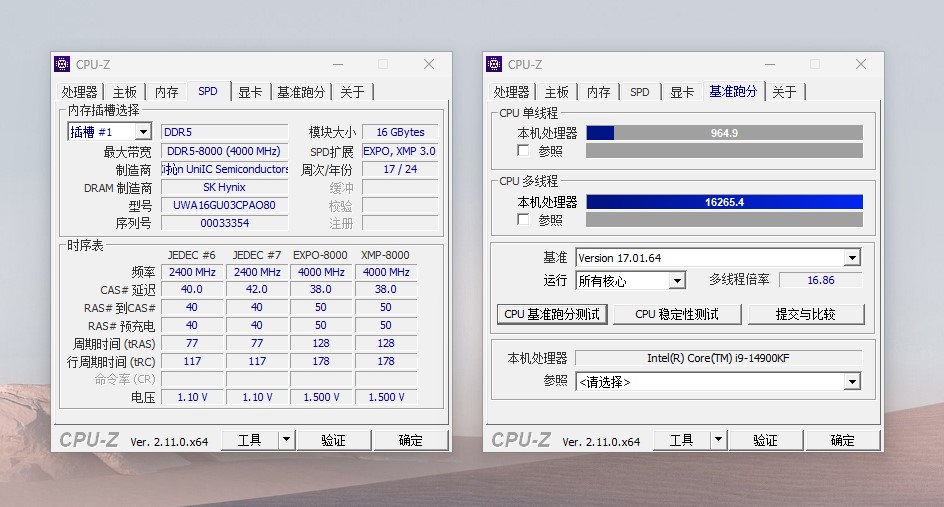Image resolution: width=944 pixels, height=507 pixels.
Task: Click the XMP-8000 column header
Action: pyautogui.click(x=385, y=255)
